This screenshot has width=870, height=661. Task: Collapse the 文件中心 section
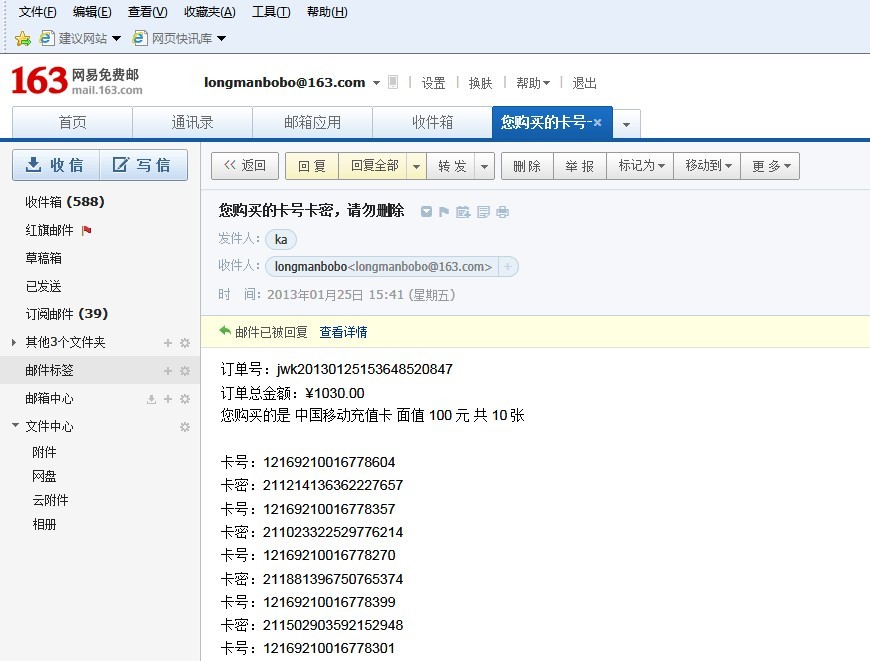pos(14,426)
